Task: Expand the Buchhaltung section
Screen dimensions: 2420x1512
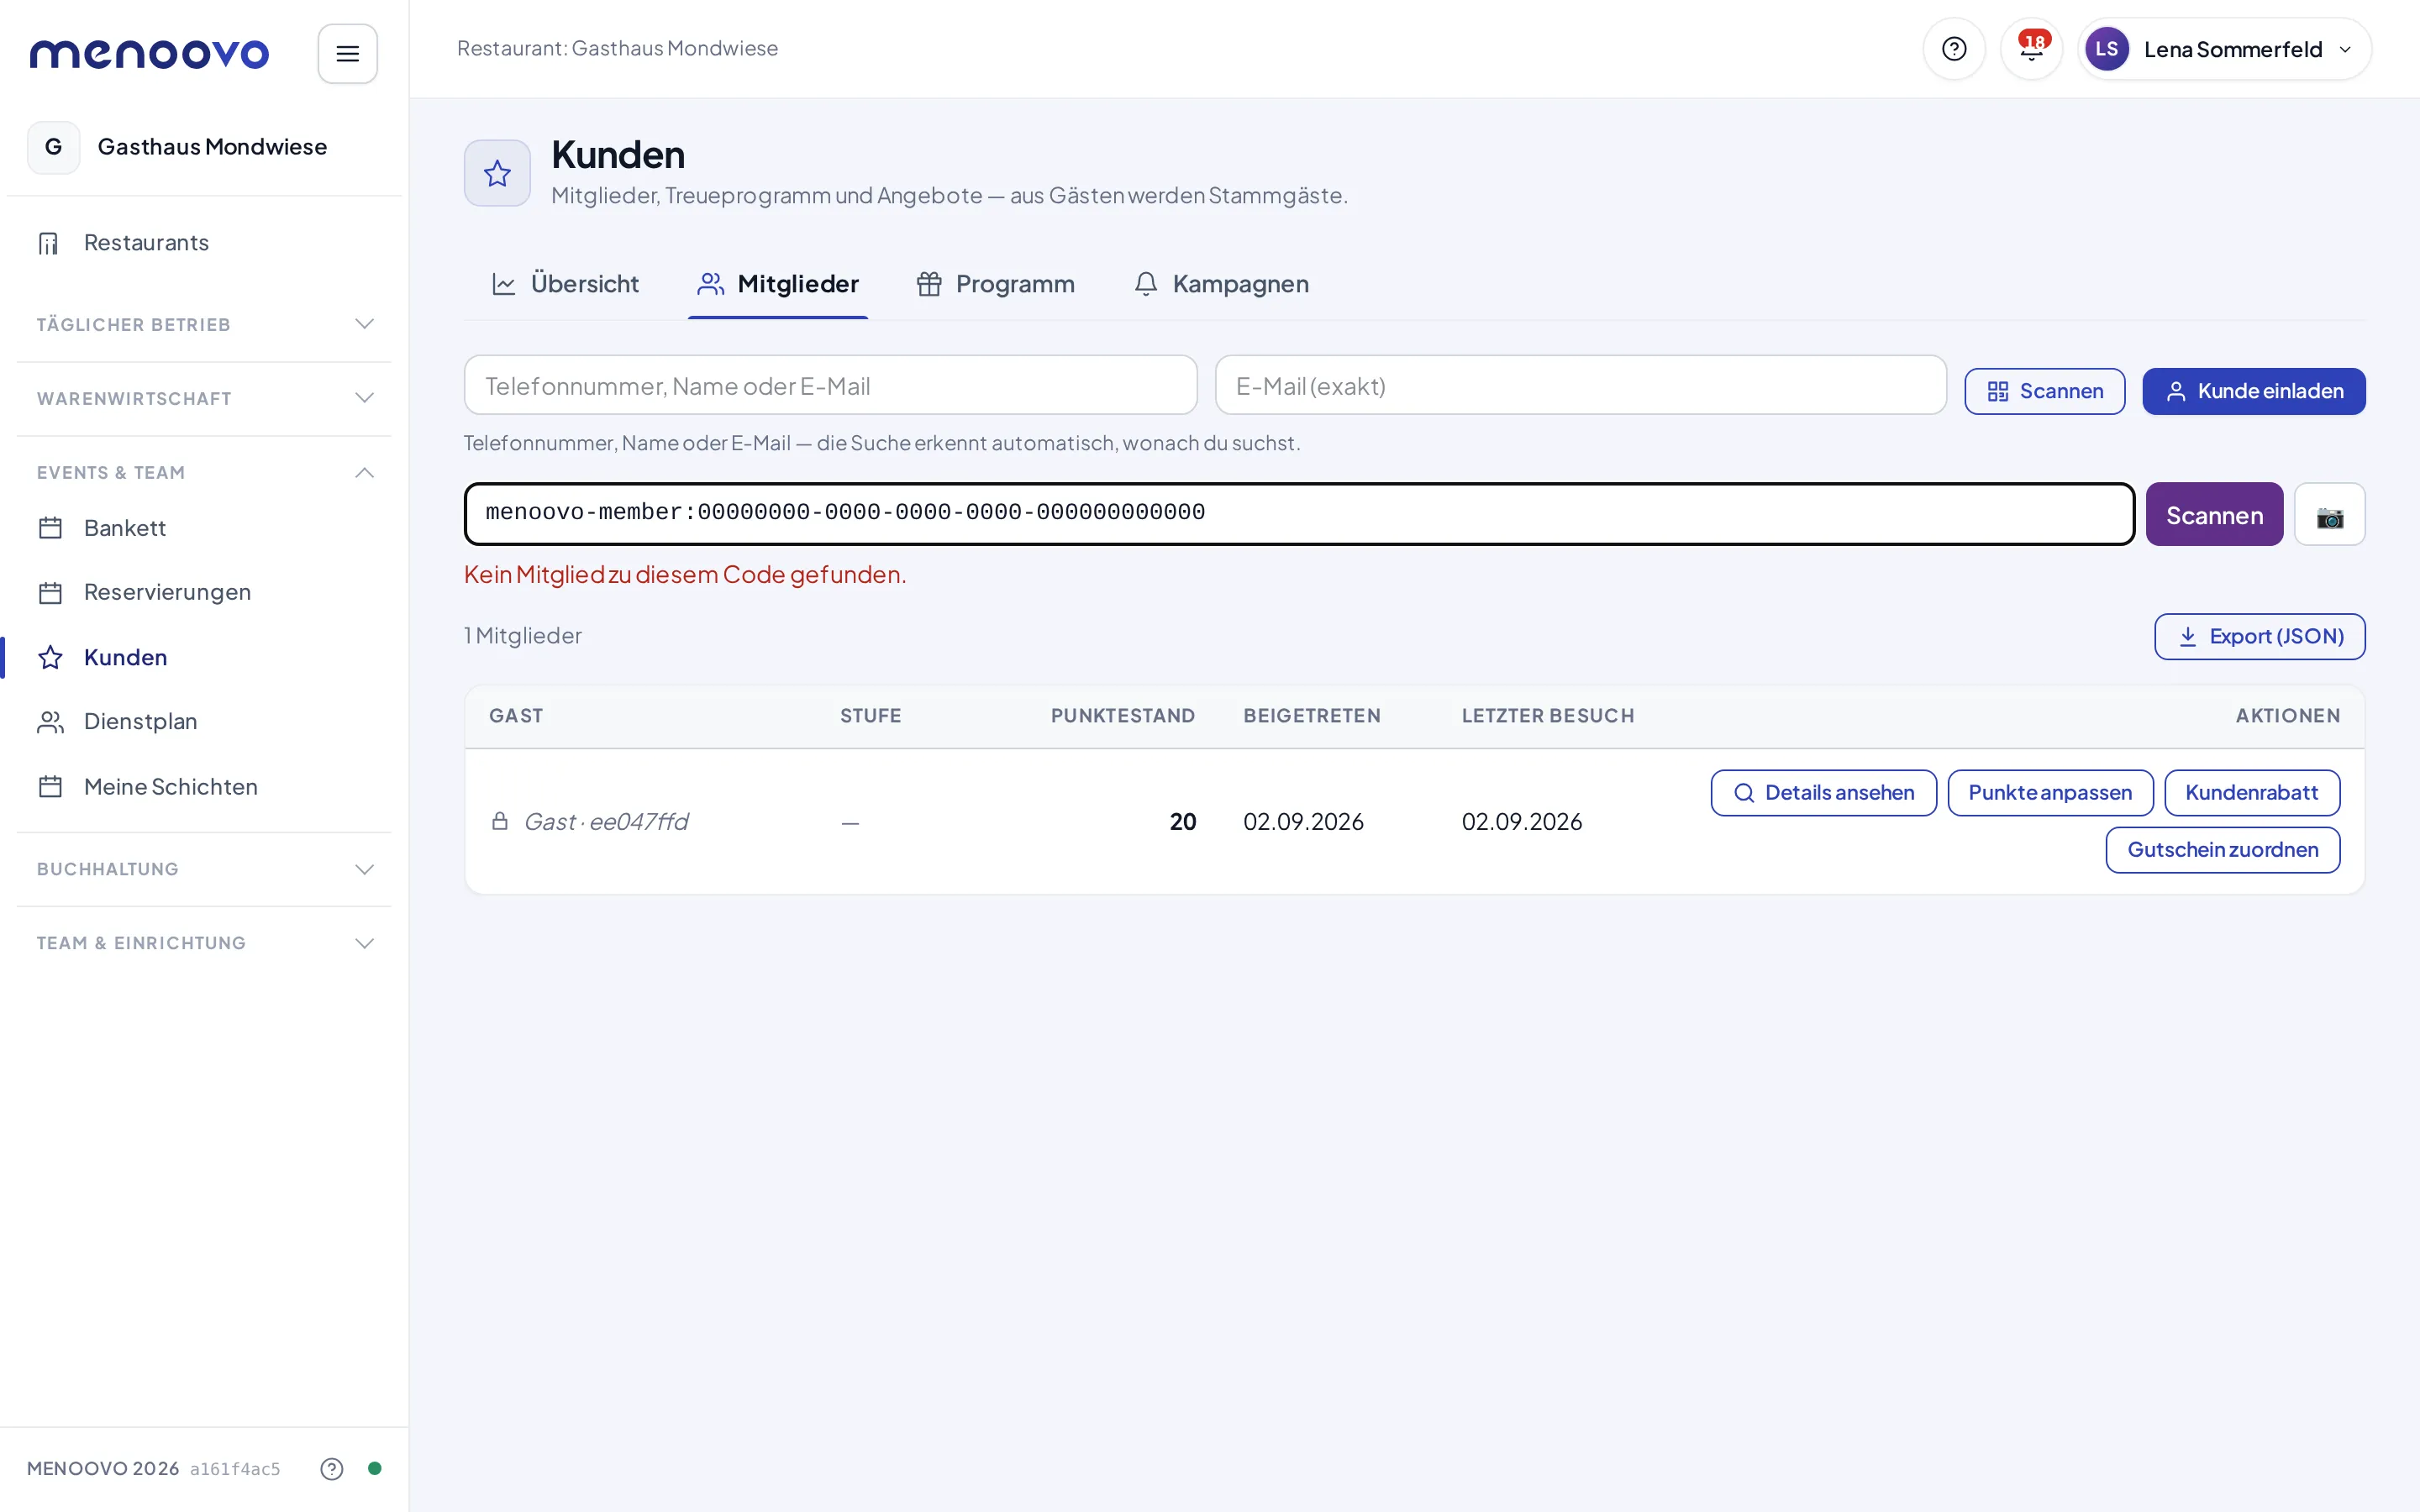Action: tap(204, 869)
